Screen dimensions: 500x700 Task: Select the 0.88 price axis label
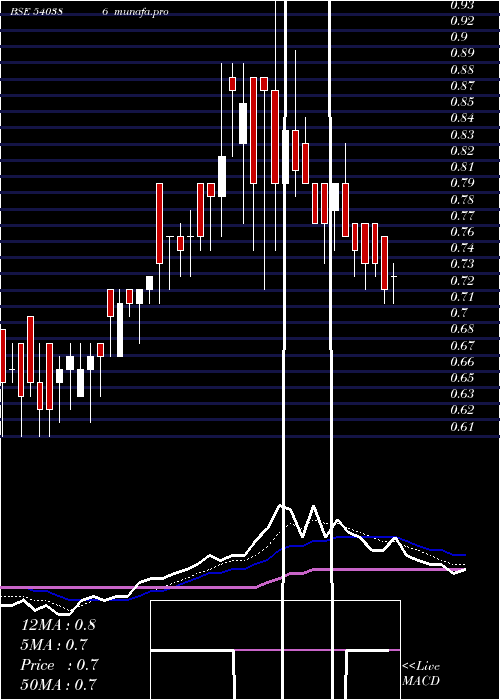click(462, 70)
